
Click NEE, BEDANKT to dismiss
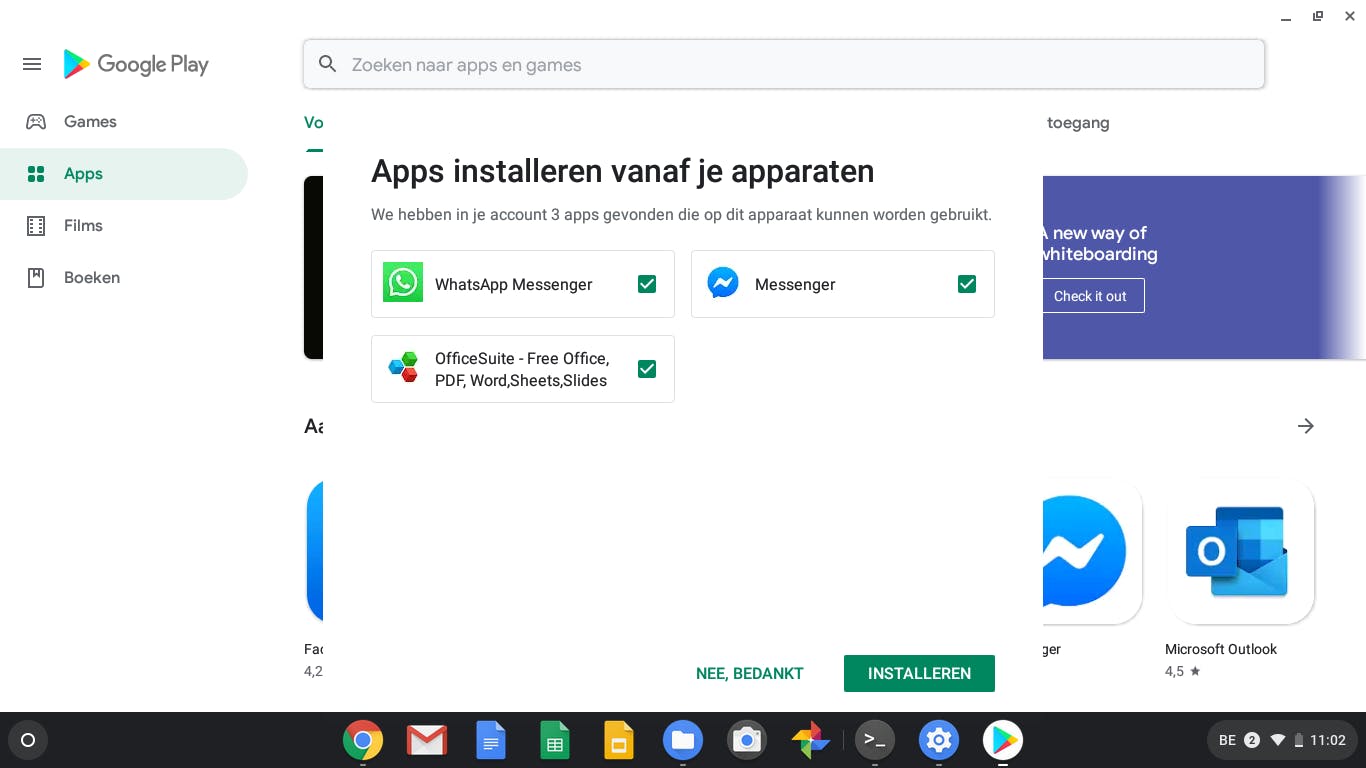(x=750, y=673)
